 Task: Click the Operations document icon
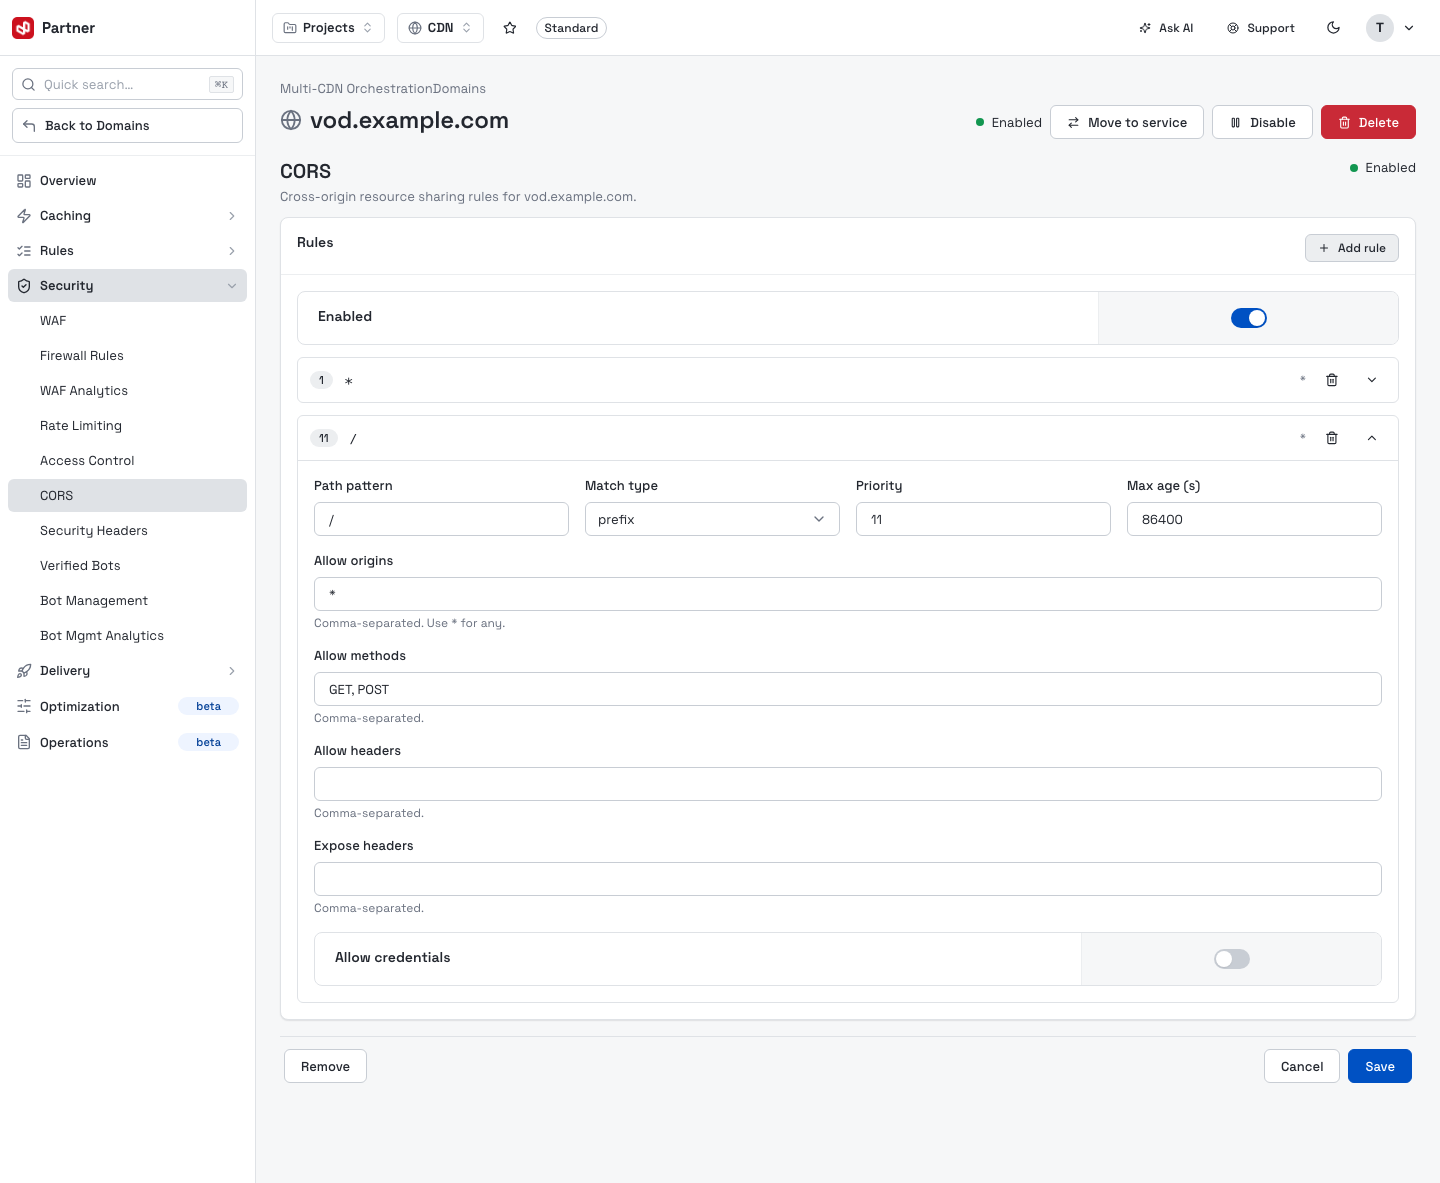(24, 742)
